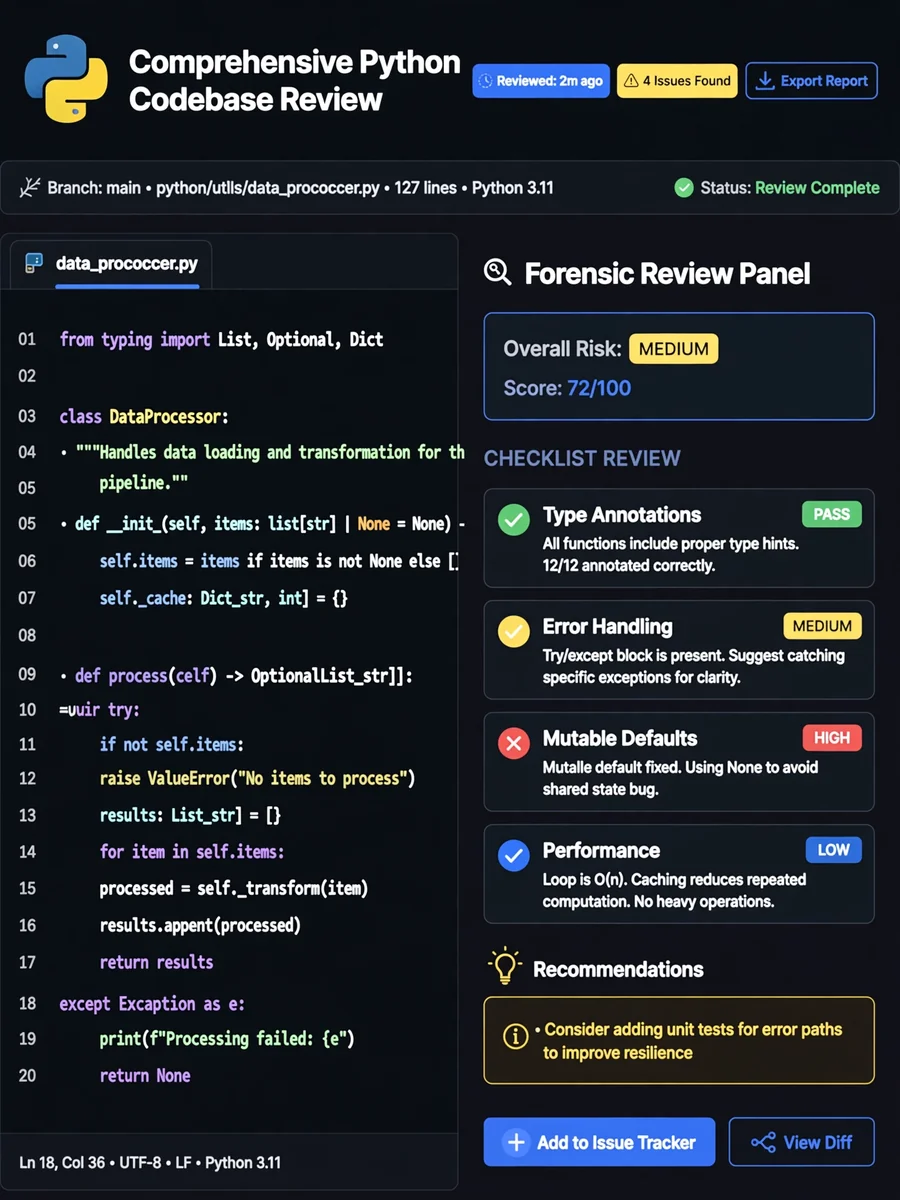Click line number 08 in the gutter
The width and height of the screenshot is (900, 1200).
pos(27,635)
